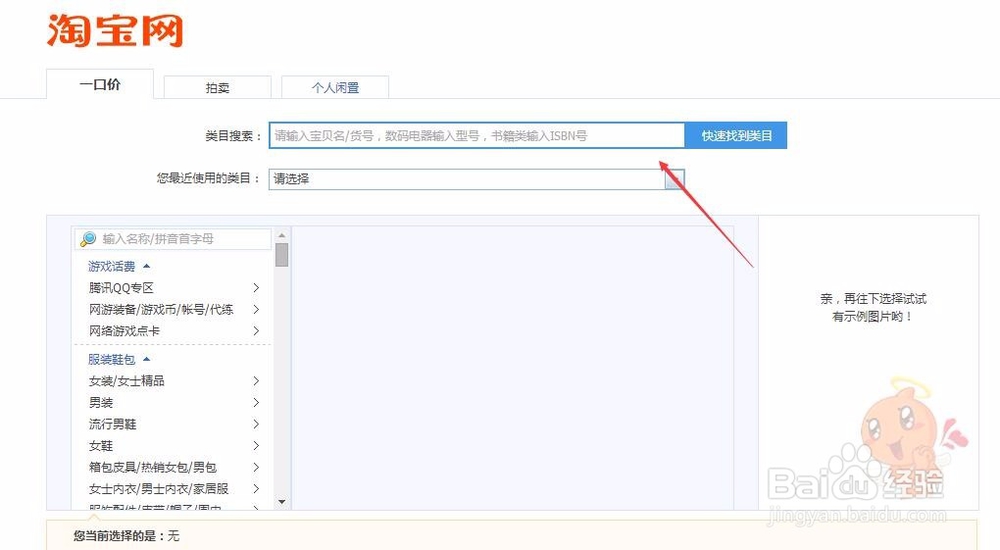This screenshot has height=550, width=1000.
Task: Click the 您当前选择的是：无 status text
Action: 126,536
